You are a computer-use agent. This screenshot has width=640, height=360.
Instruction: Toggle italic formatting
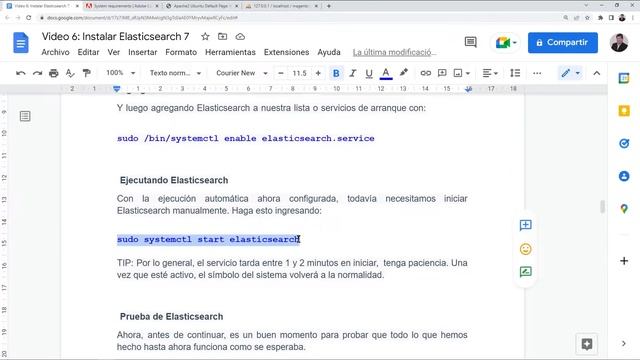pos(353,73)
